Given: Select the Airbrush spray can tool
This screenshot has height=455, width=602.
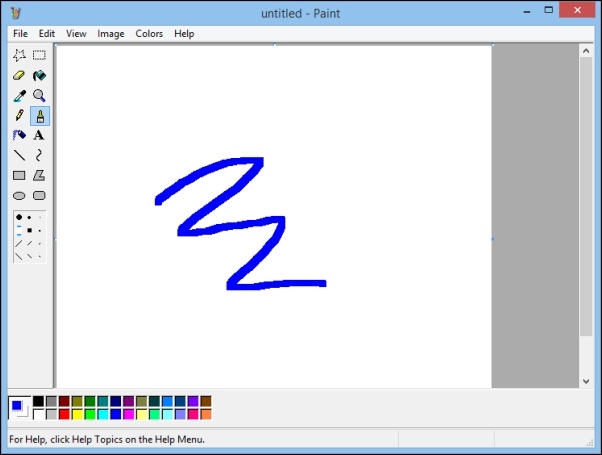Looking at the screenshot, I should (19, 136).
